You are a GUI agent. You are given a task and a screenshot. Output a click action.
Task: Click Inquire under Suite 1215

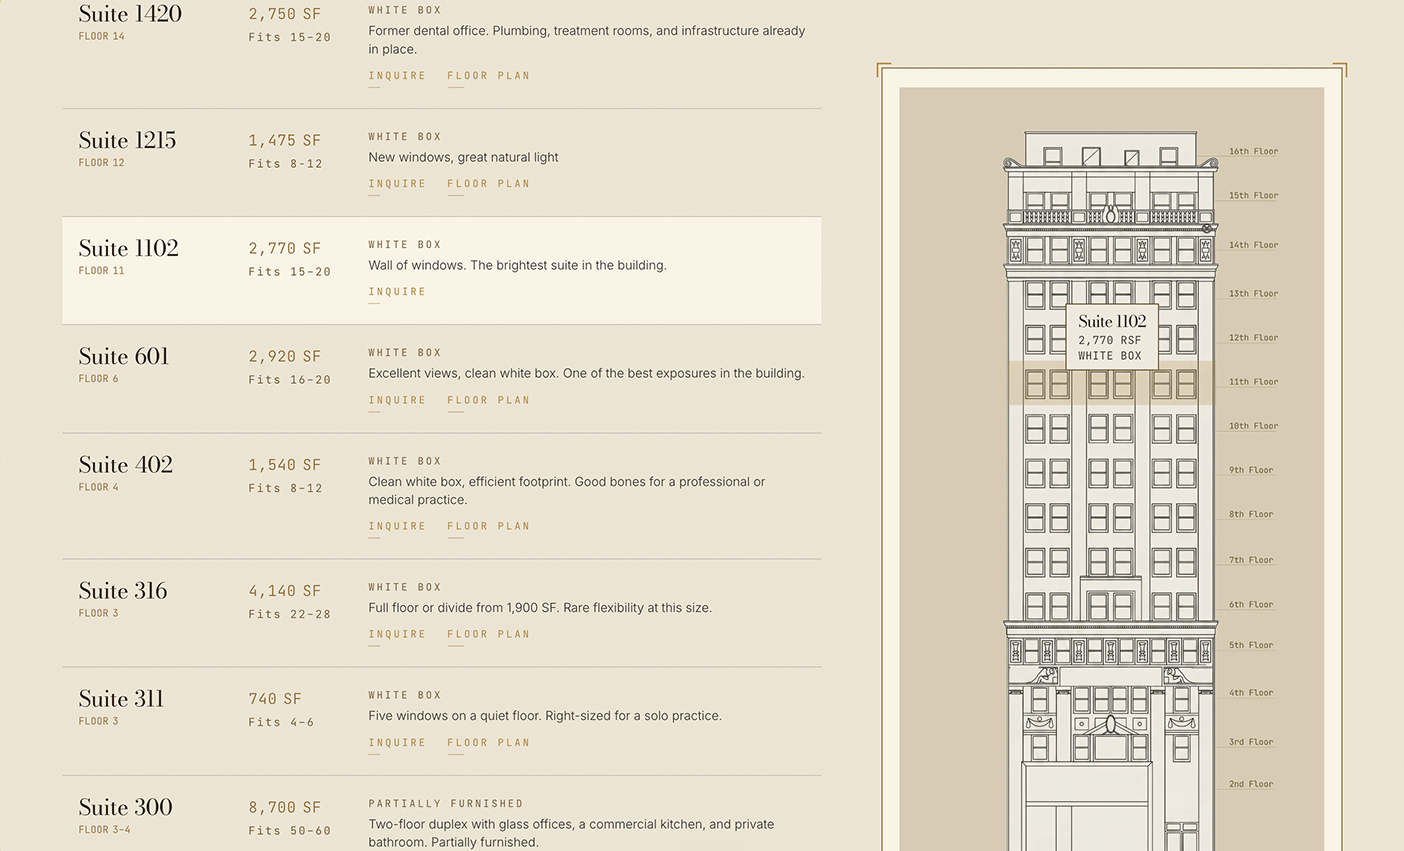[397, 184]
